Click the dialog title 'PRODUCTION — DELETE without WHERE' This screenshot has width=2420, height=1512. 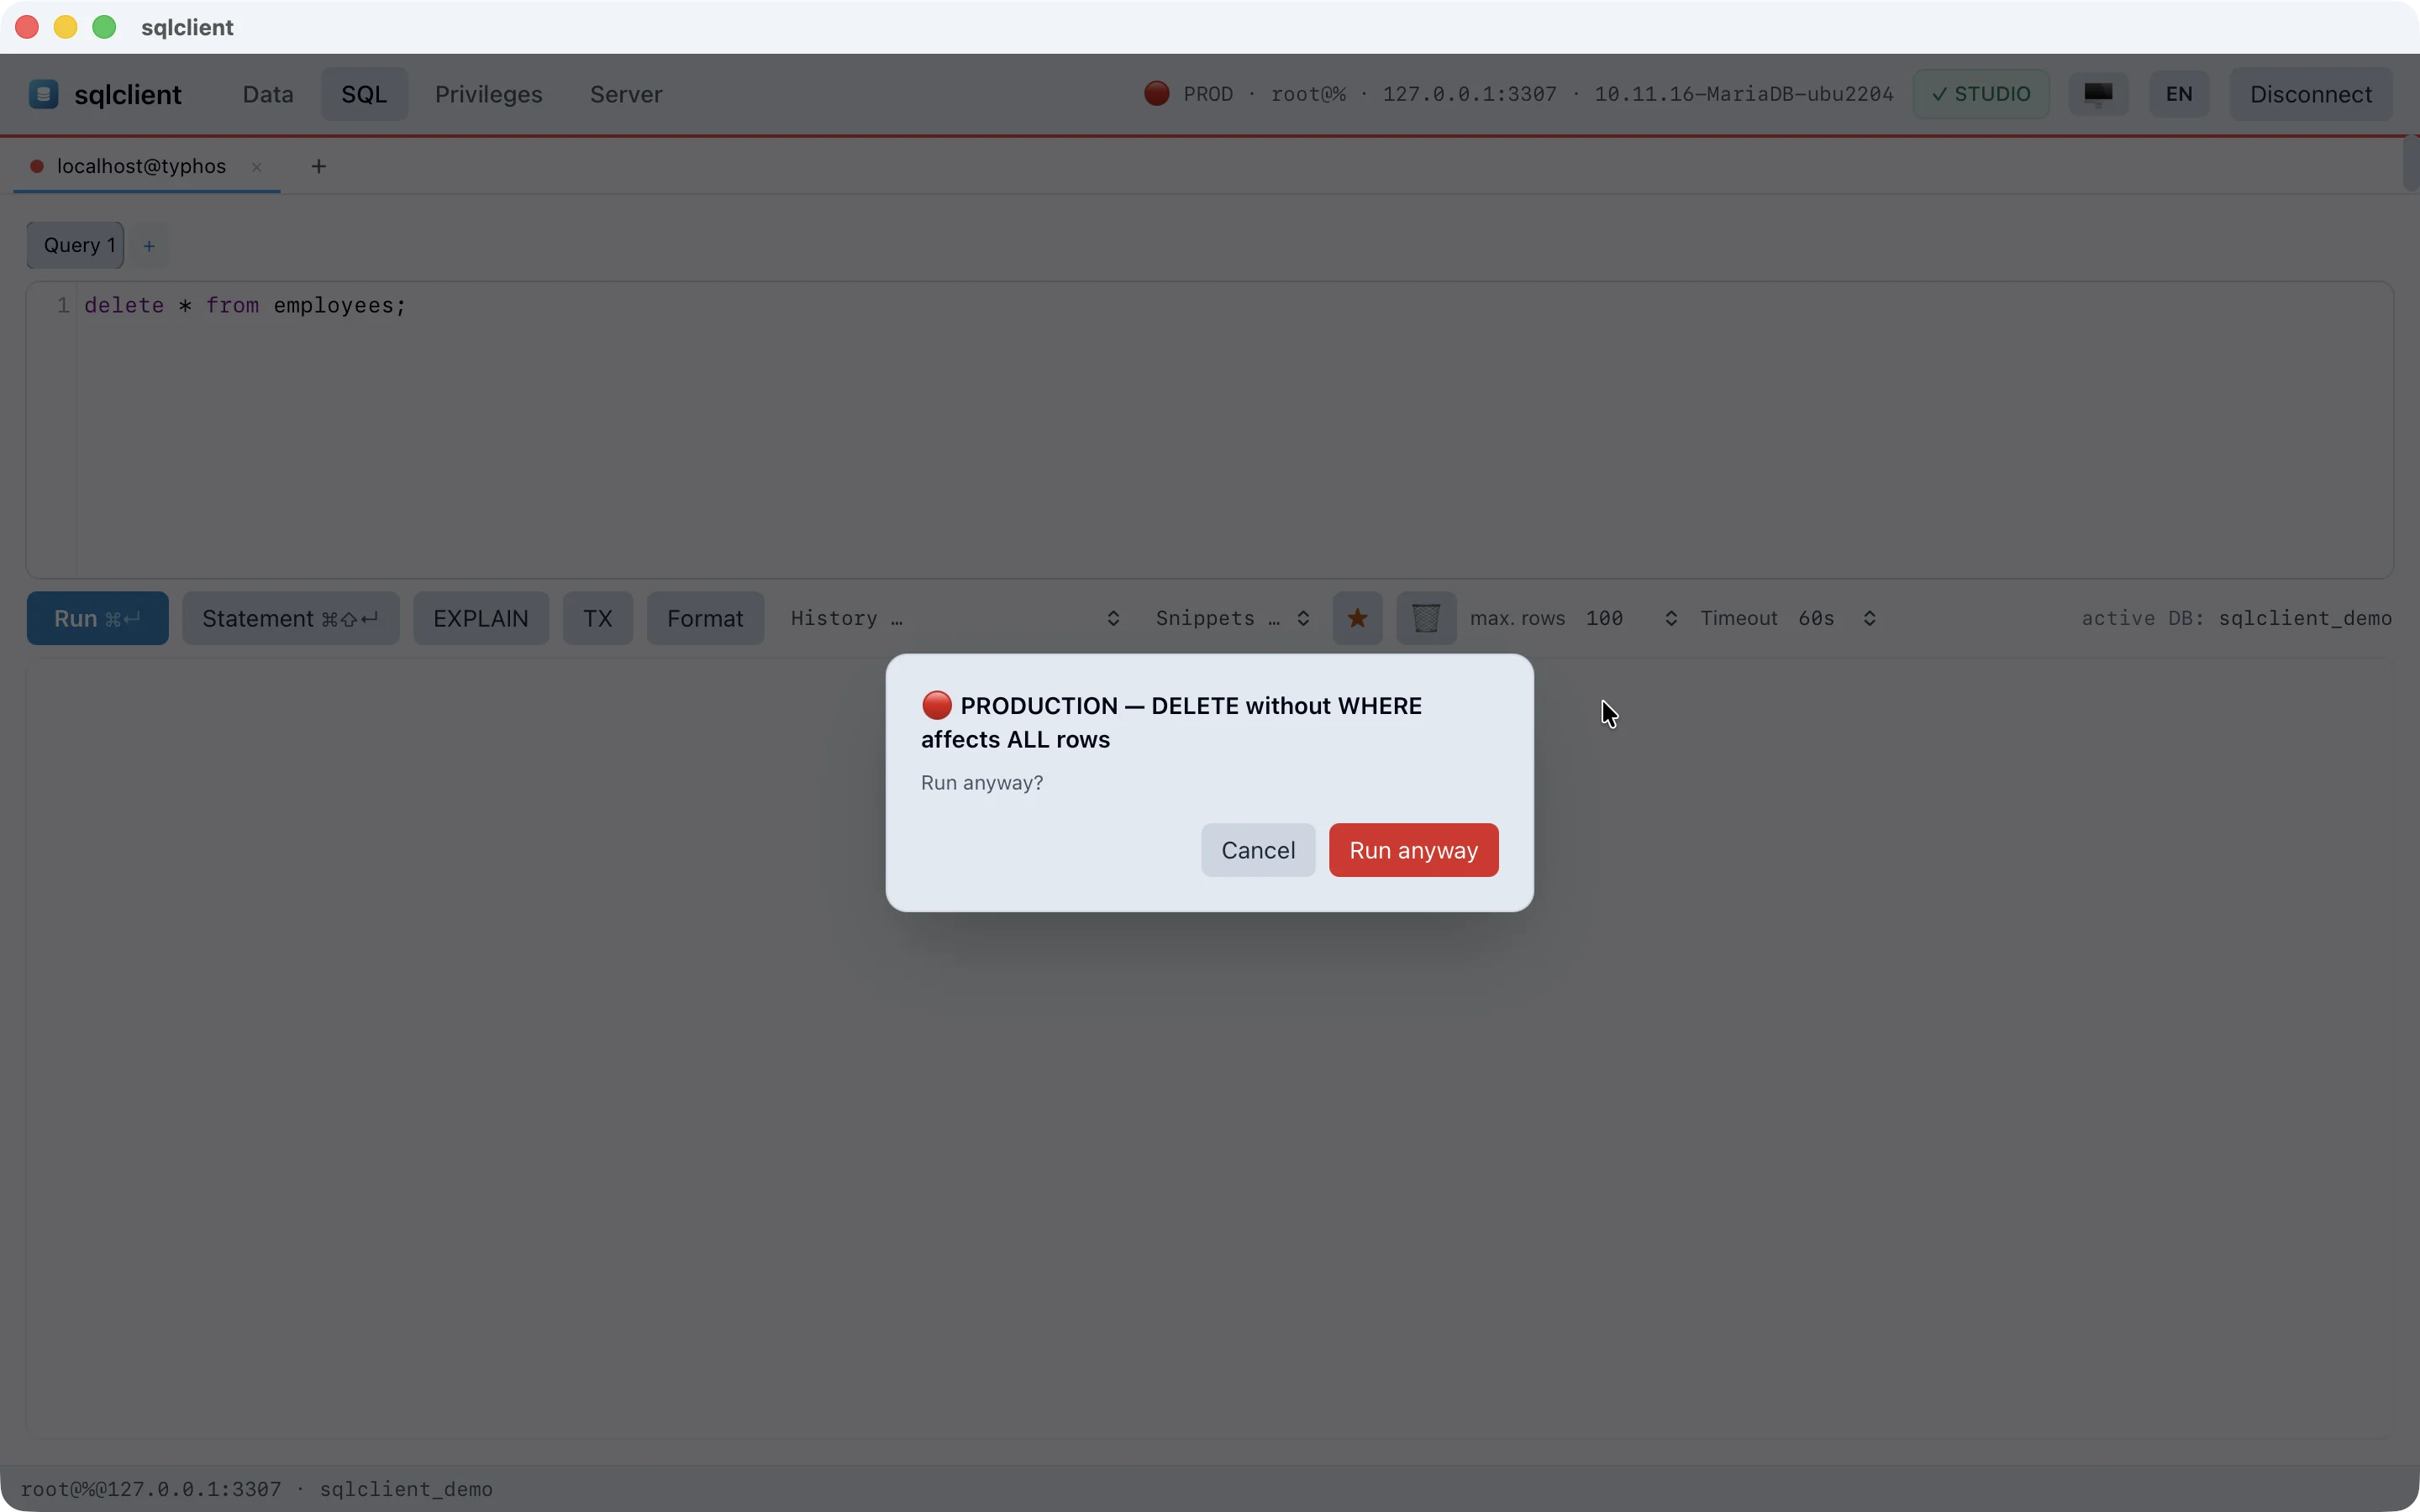click(x=1191, y=706)
